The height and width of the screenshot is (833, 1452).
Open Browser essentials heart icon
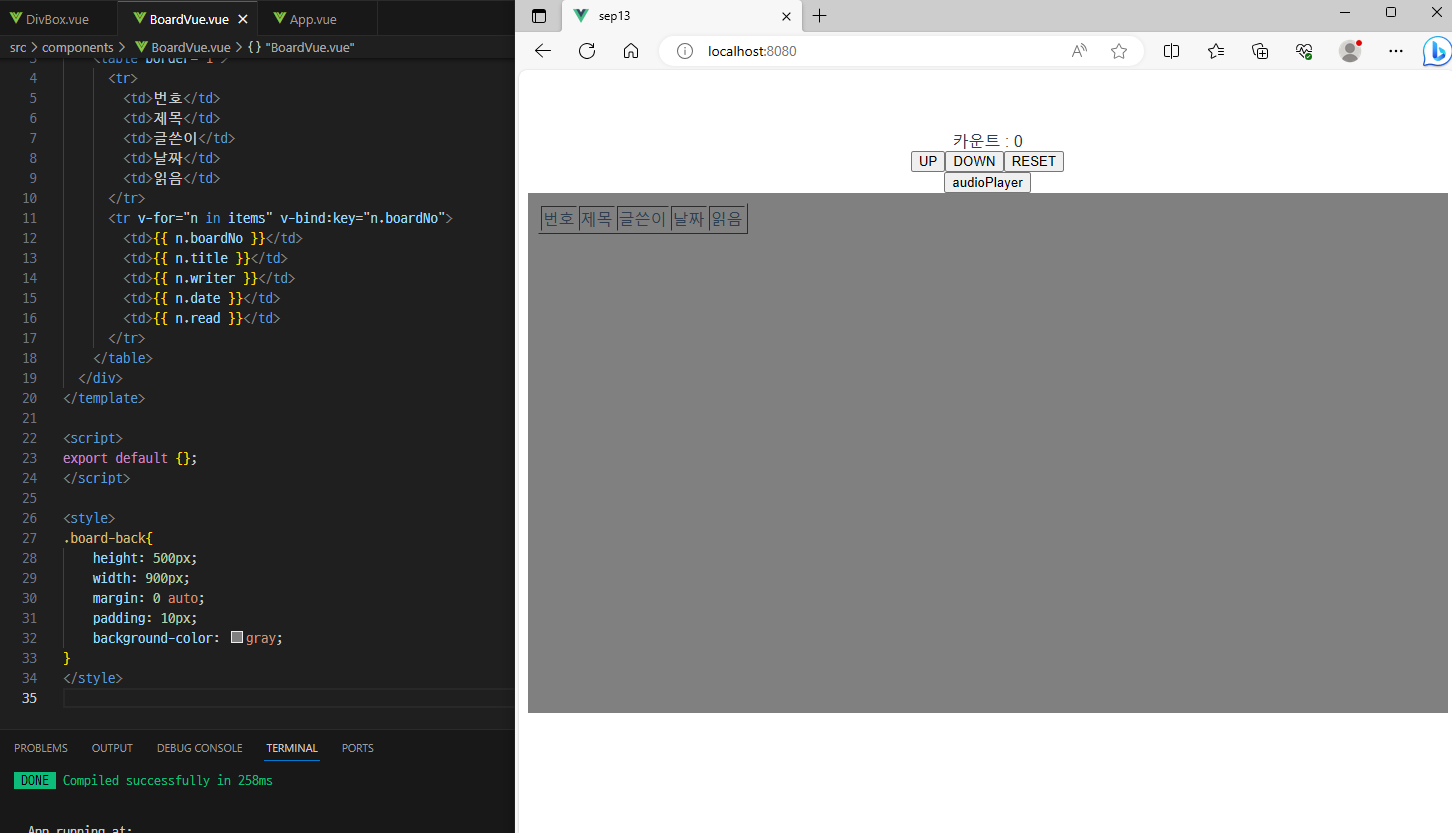tap(1304, 51)
